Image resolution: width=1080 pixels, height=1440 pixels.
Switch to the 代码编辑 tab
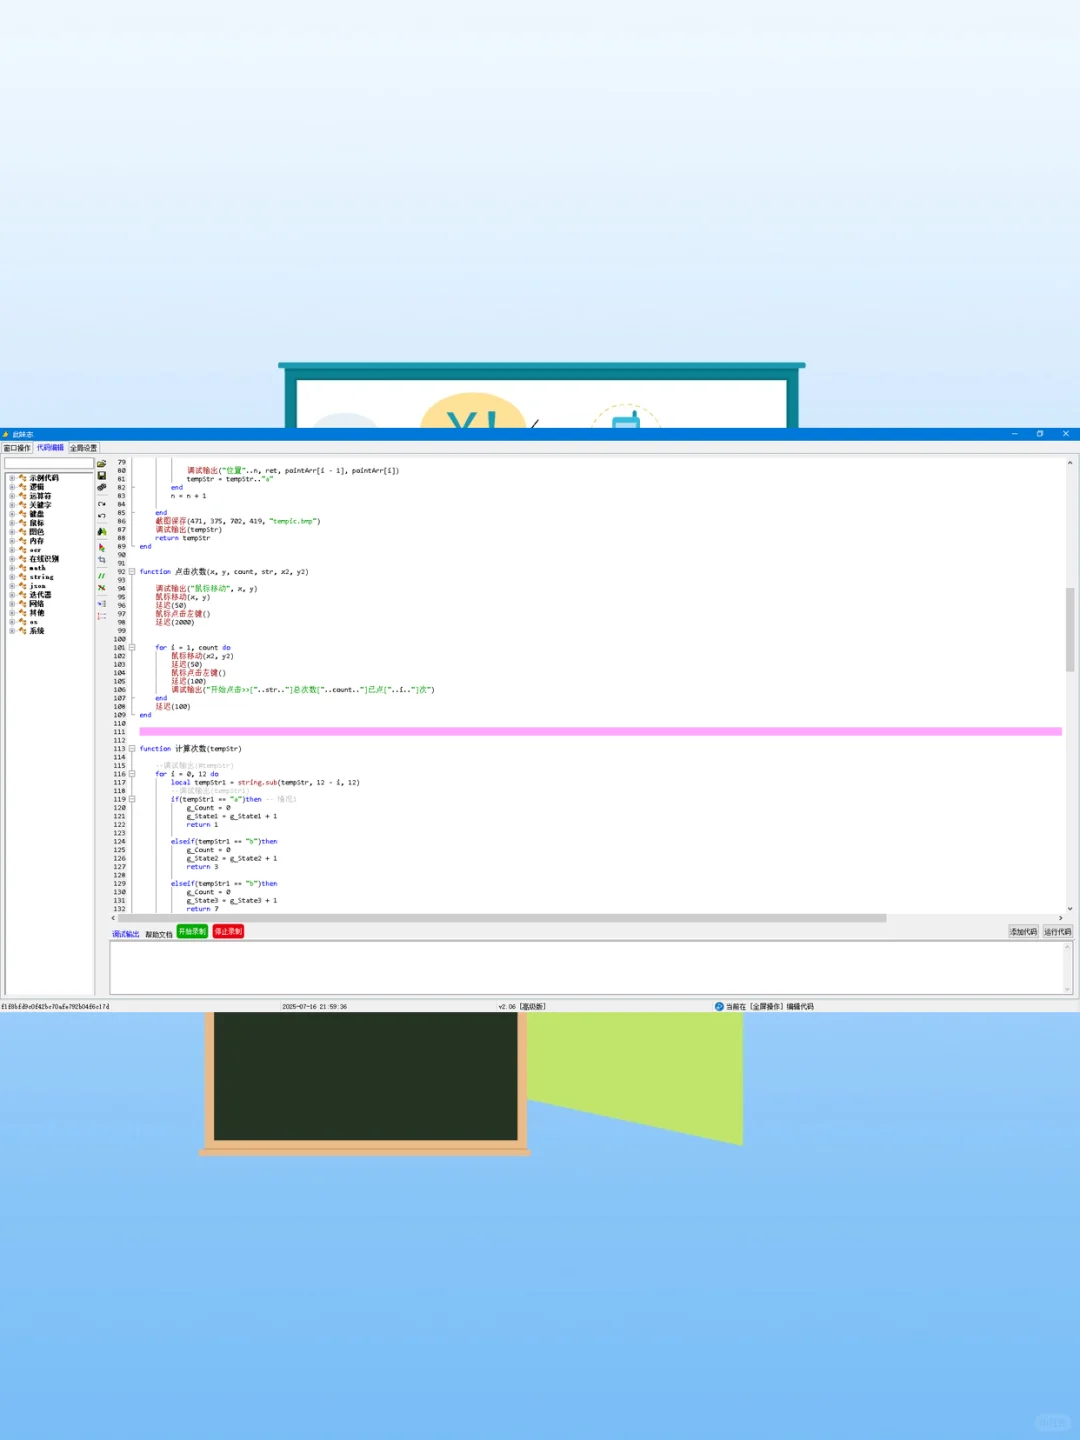(50, 448)
